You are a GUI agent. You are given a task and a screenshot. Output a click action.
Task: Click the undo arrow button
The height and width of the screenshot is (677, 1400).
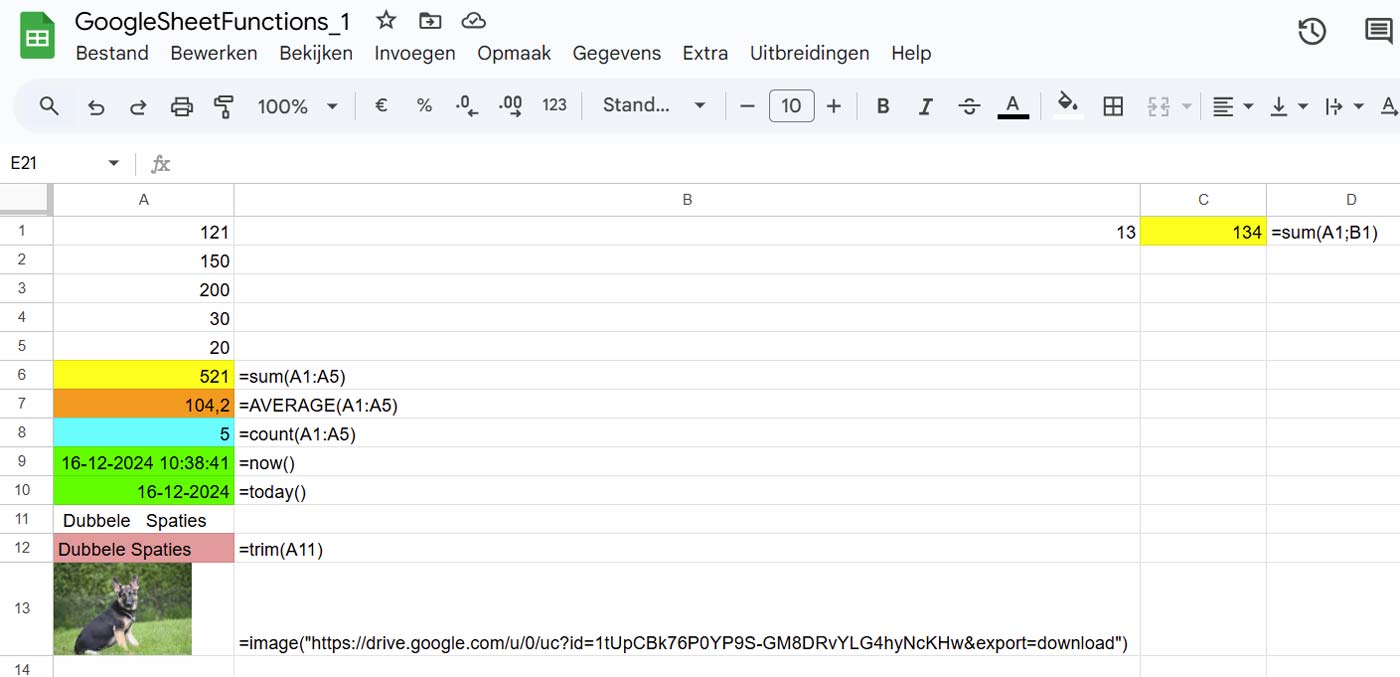tap(96, 105)
